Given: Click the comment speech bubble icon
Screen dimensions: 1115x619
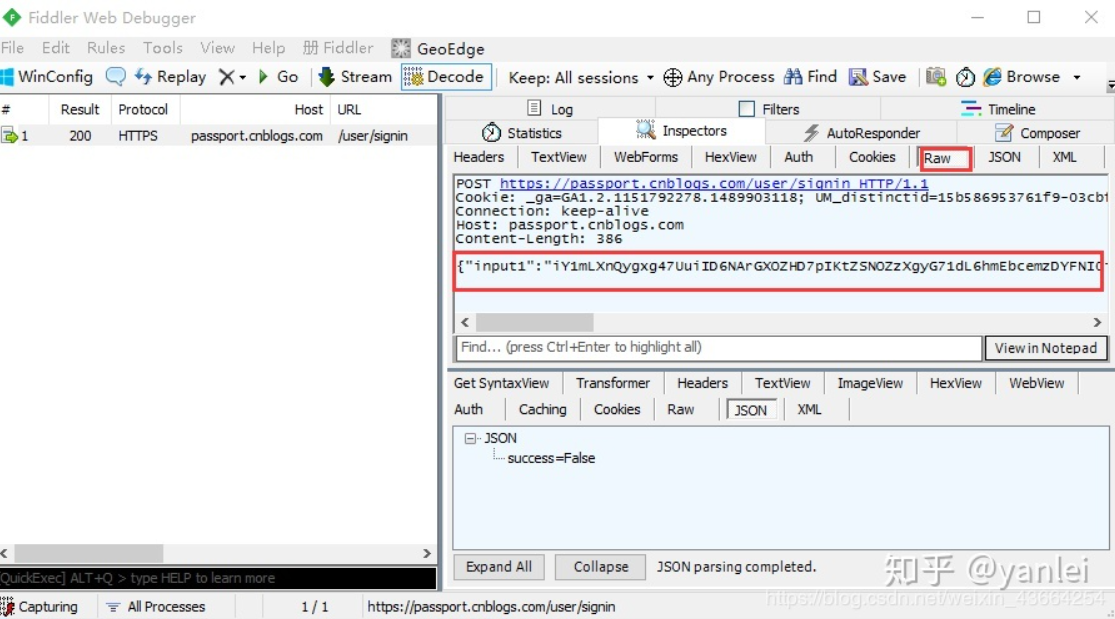Looking at the screenshot, I should [116, 77].
